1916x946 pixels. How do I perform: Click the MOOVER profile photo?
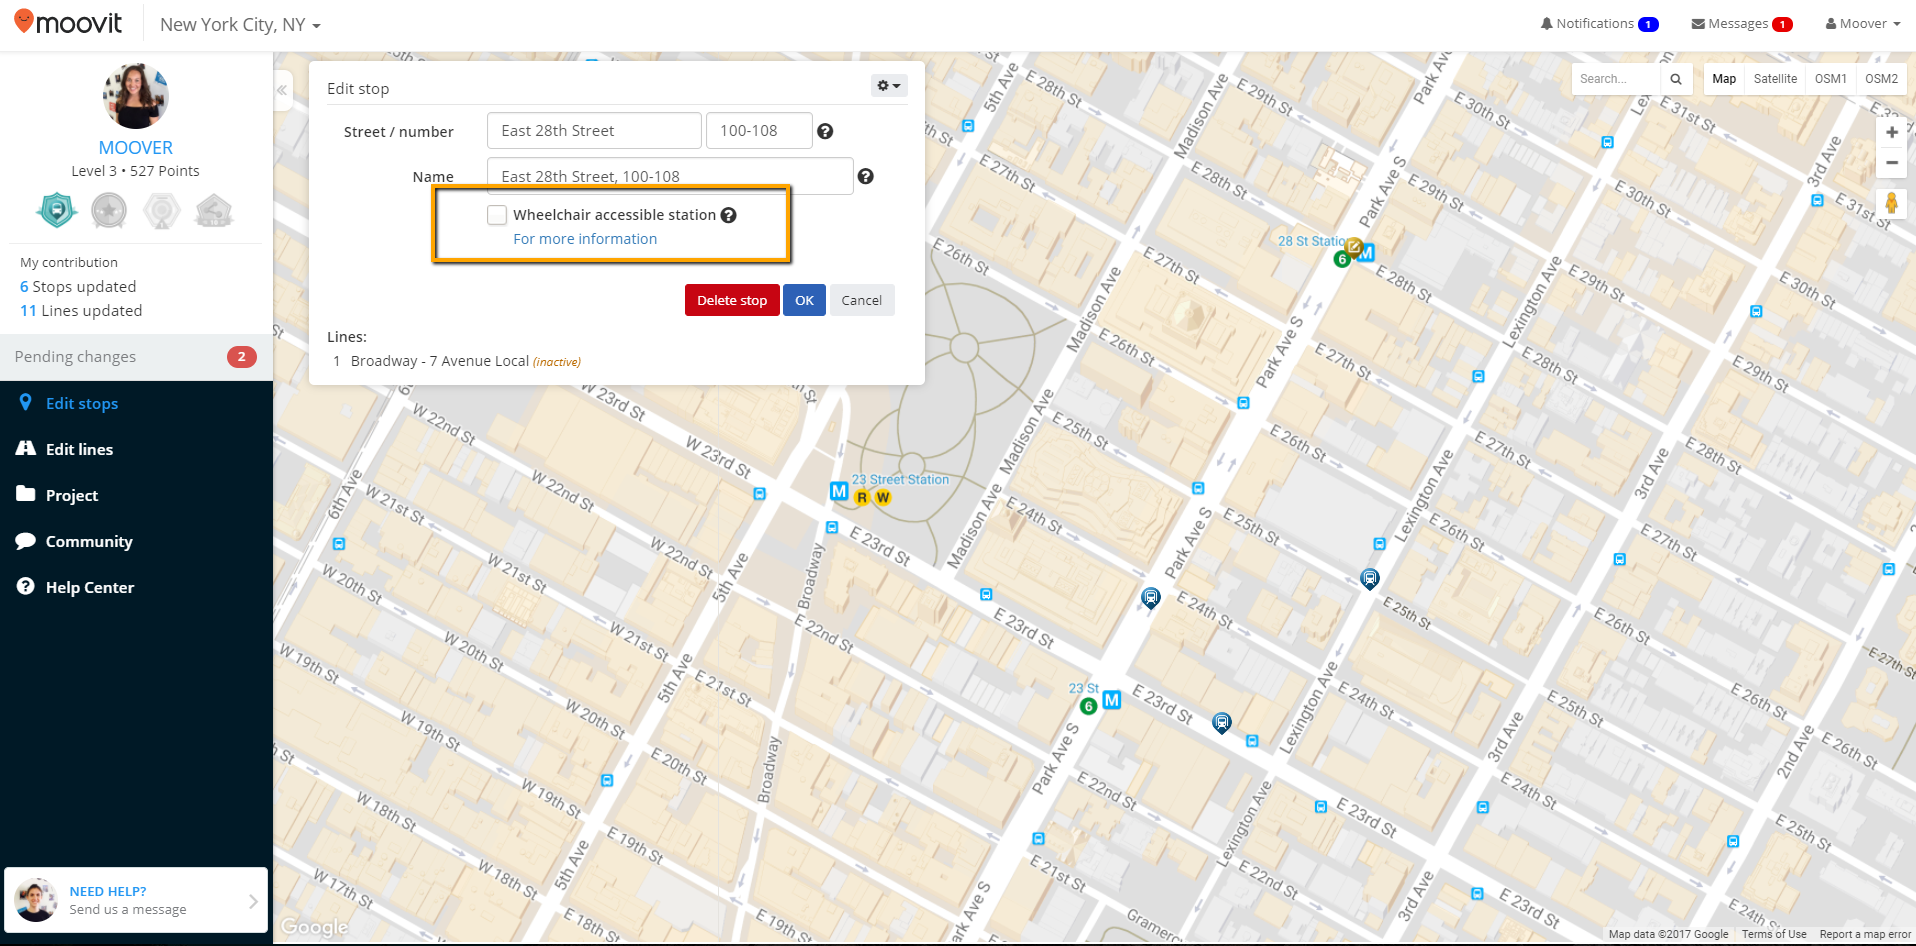coord(136,96)
